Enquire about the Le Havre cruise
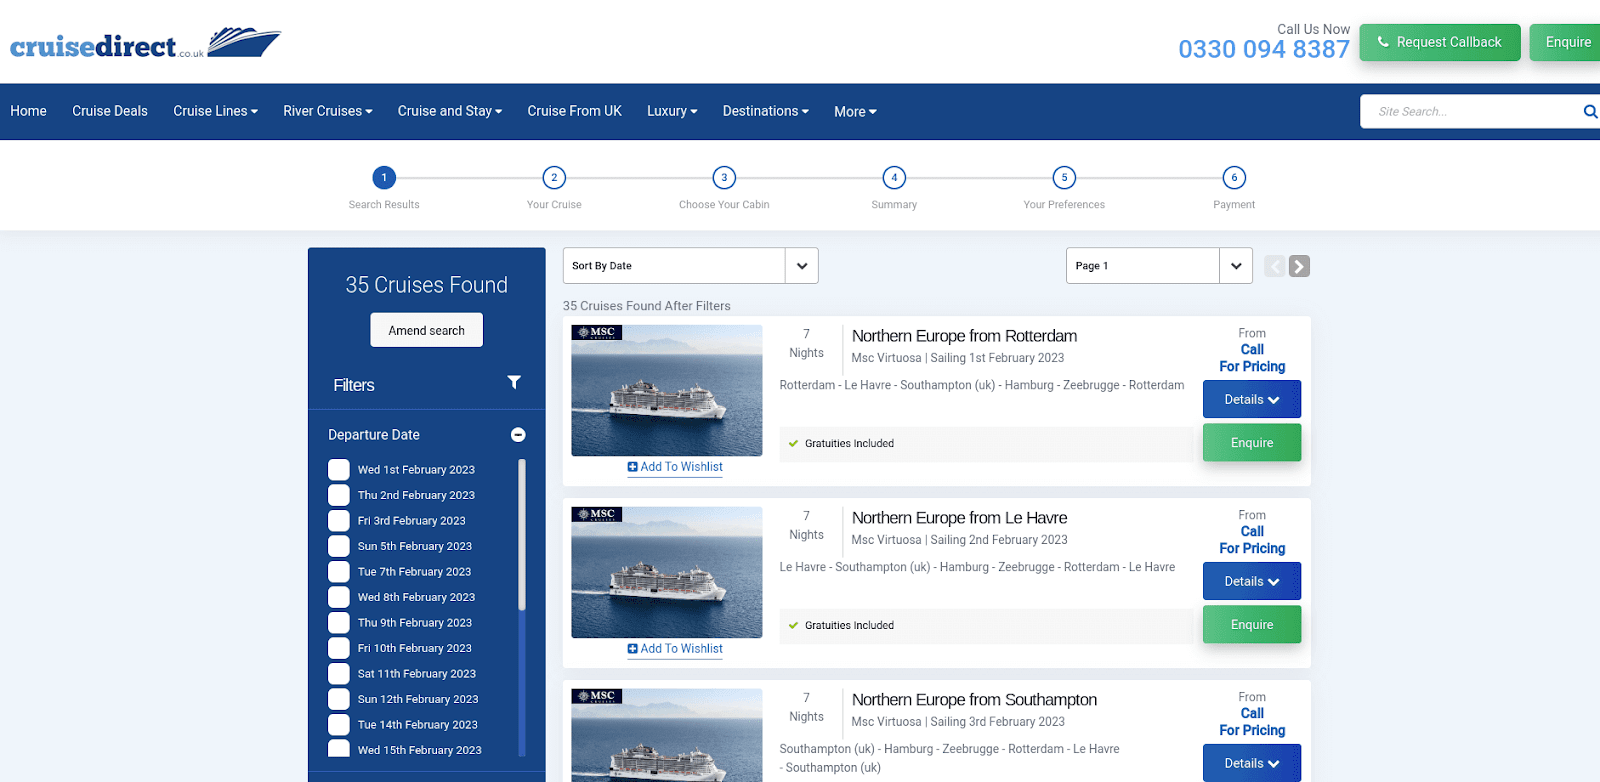The height and width of the screenshot is (782, 1600). 1252,625
